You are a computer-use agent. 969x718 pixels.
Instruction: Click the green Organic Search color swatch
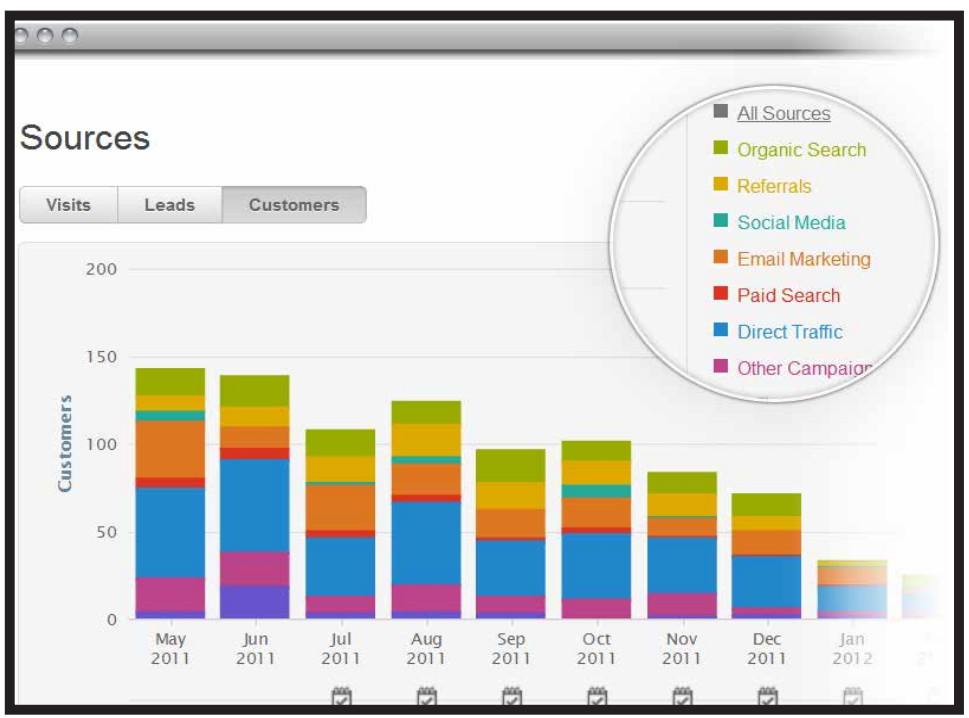(721, 147)
